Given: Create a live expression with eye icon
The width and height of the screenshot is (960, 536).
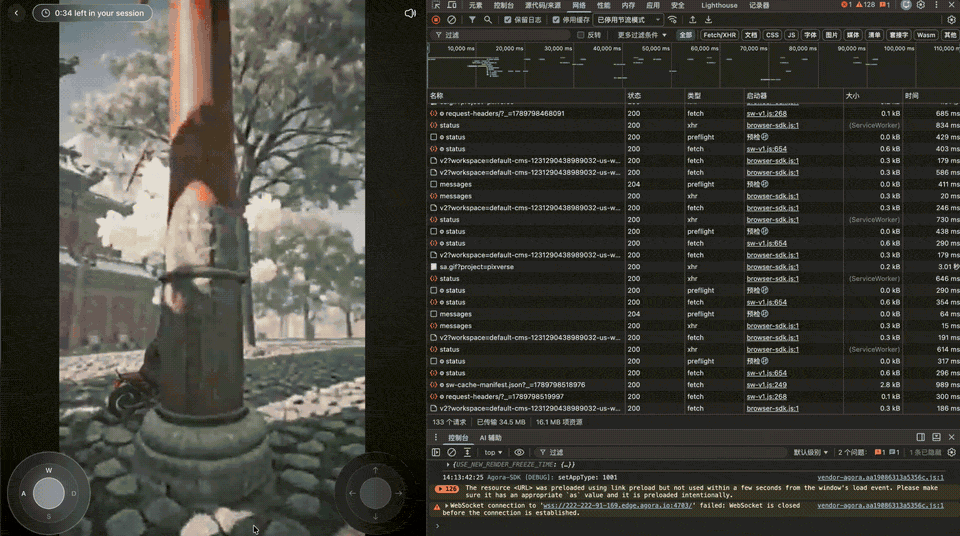Looking at the screenshot, I should 519,452.
